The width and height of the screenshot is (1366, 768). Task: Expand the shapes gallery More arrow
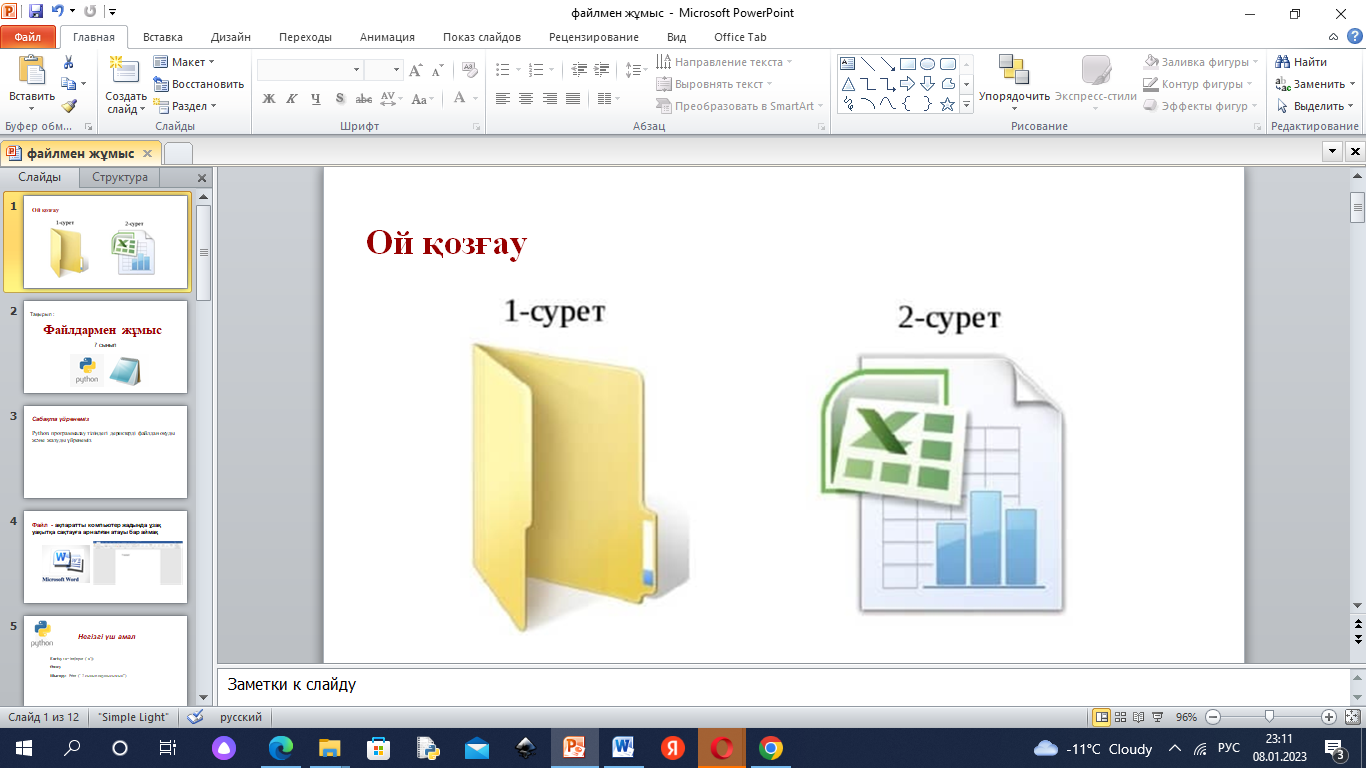click(x=966, y=104)
